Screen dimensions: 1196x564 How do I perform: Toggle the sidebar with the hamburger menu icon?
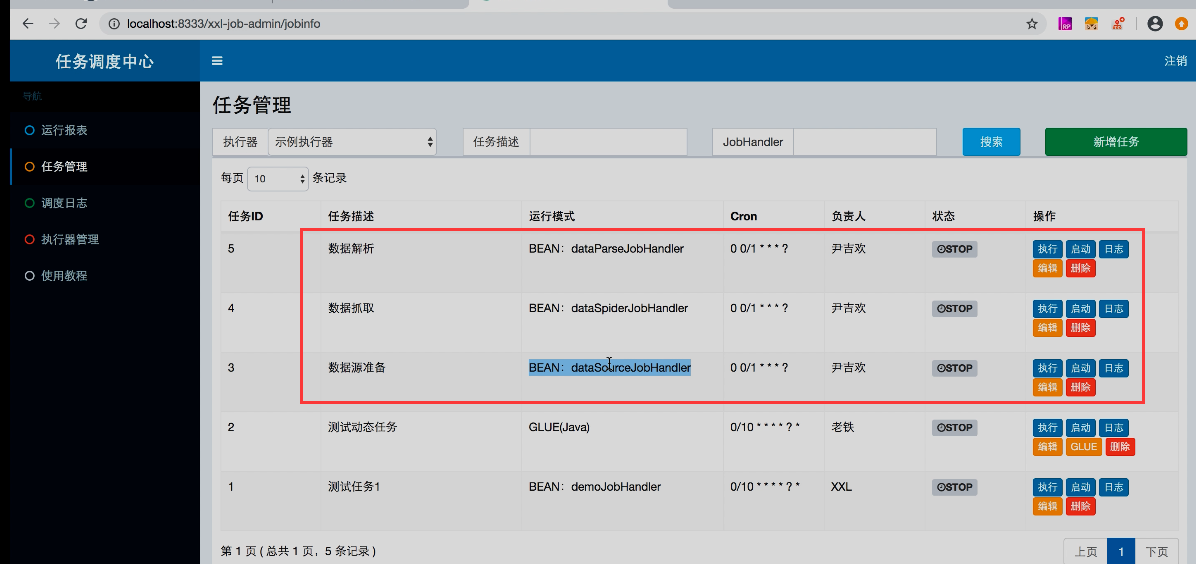(217, 61)
